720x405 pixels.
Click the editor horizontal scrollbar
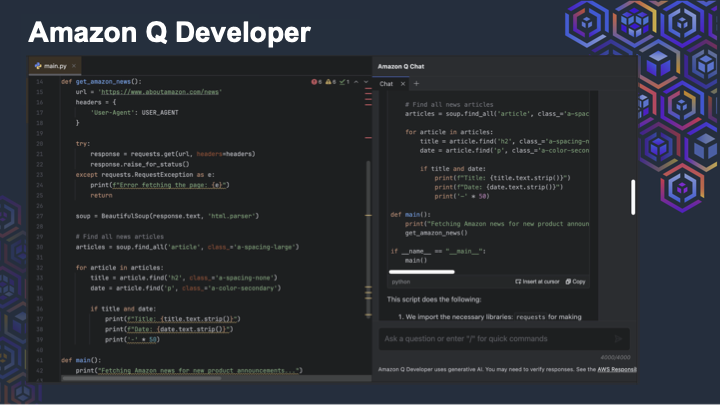click(x=141, y=378)
